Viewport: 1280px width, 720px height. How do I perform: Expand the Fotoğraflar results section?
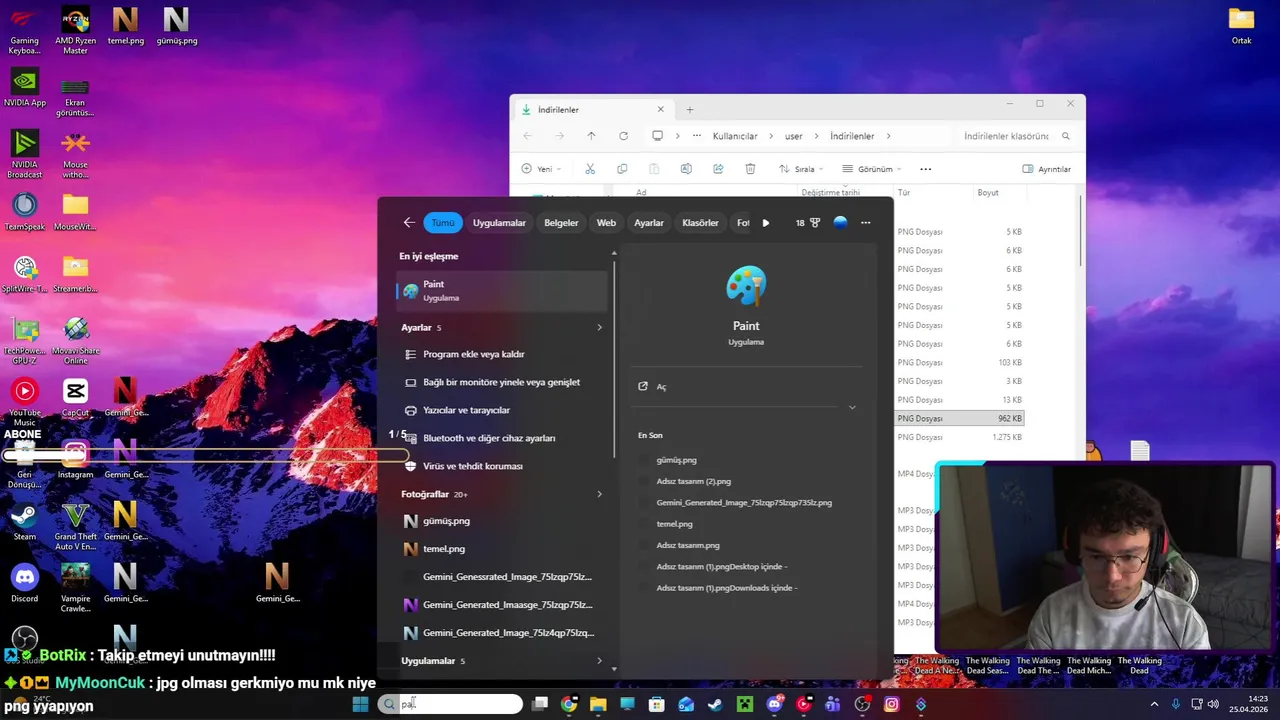[x=600, y=494]
